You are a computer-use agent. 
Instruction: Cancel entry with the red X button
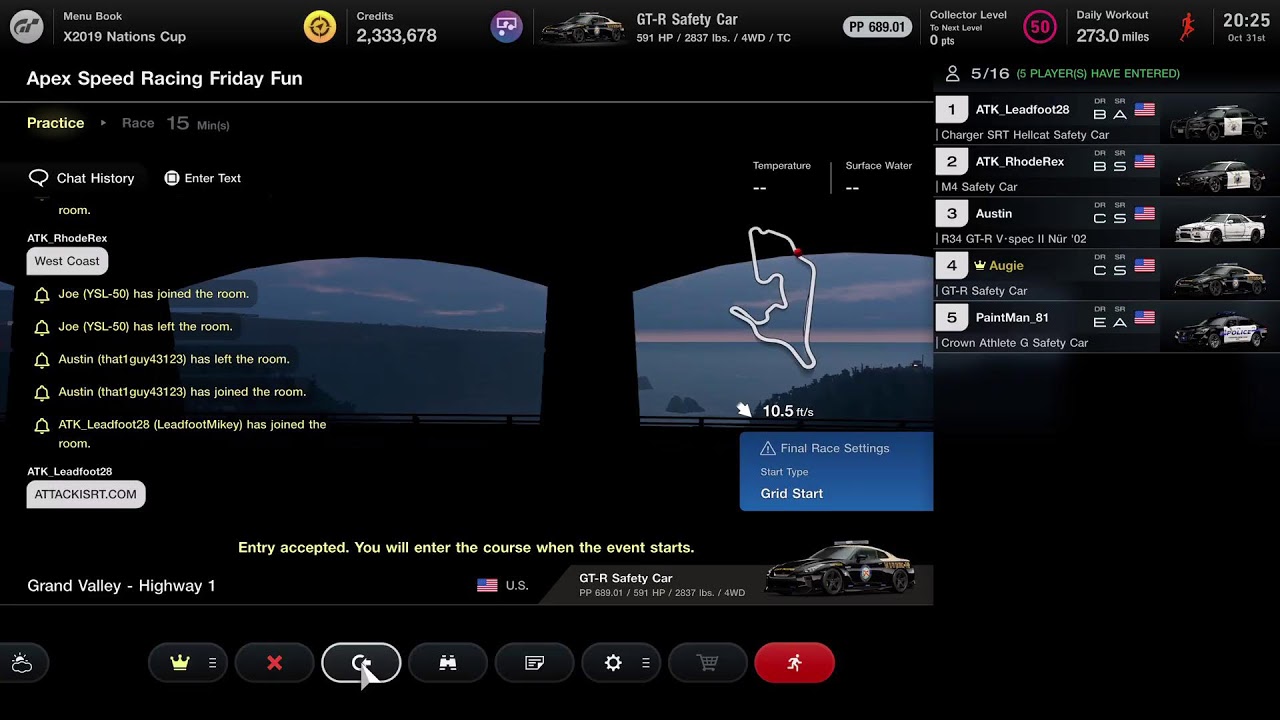point(275,663)
